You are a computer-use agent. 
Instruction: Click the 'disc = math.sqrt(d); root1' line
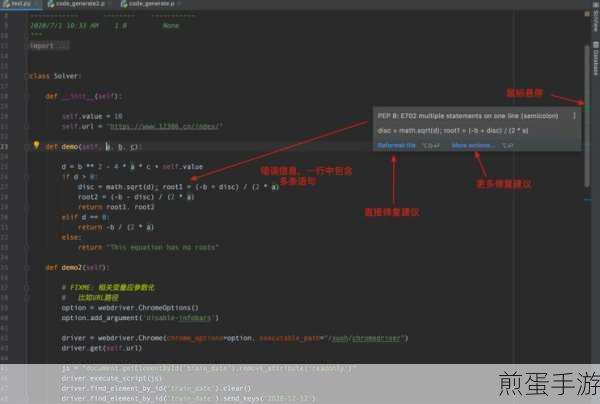178,187
